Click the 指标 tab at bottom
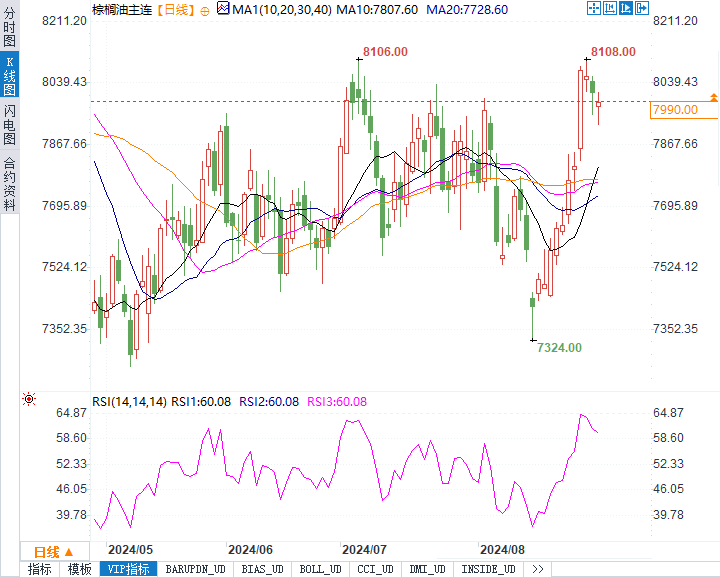Screen dimensions: 720x577 point(39,569)
